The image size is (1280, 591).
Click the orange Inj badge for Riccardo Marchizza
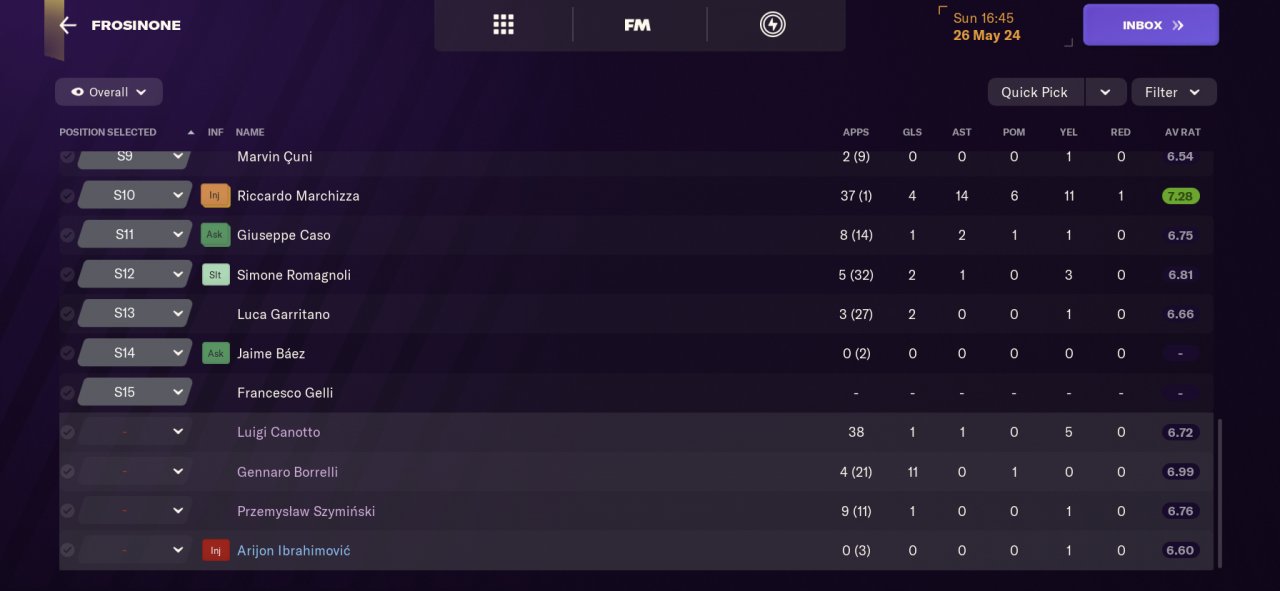(x=215, y=196)
